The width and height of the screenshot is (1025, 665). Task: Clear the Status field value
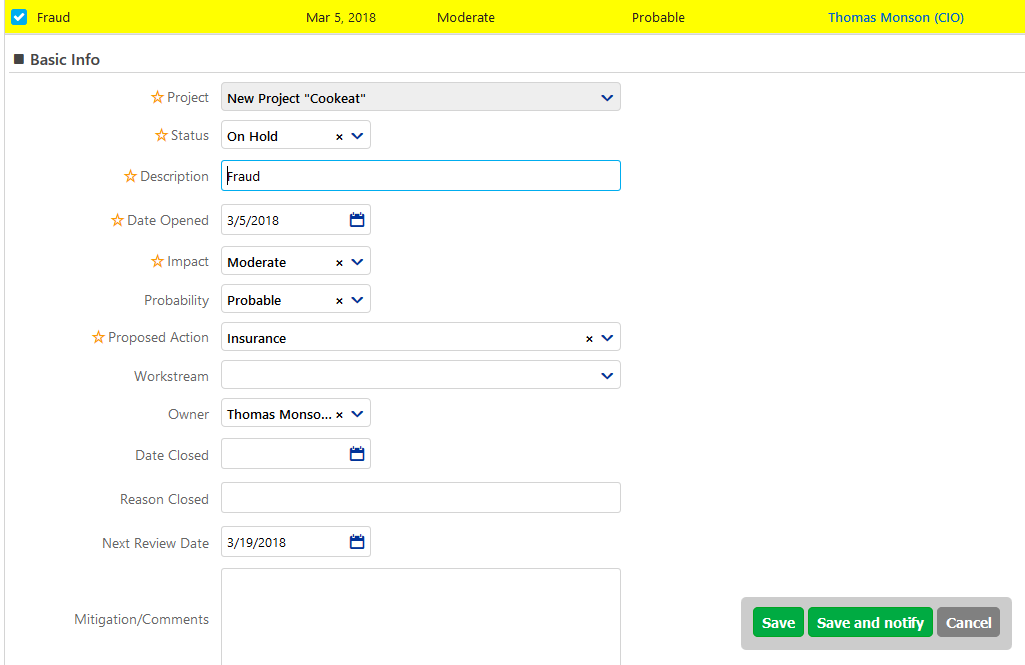point(339,136)
